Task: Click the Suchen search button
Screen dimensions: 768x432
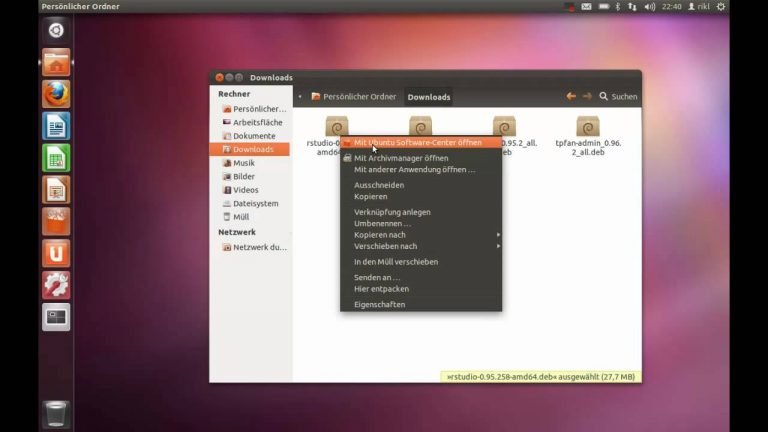Action: pos(618,96)
